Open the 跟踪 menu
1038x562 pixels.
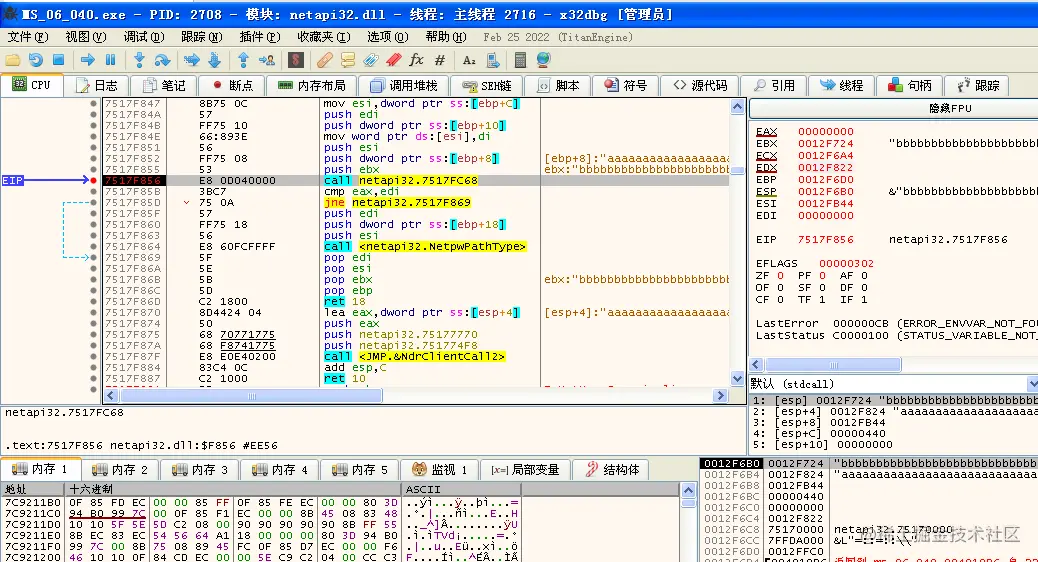pyautogui.click(x=201, y=37)
